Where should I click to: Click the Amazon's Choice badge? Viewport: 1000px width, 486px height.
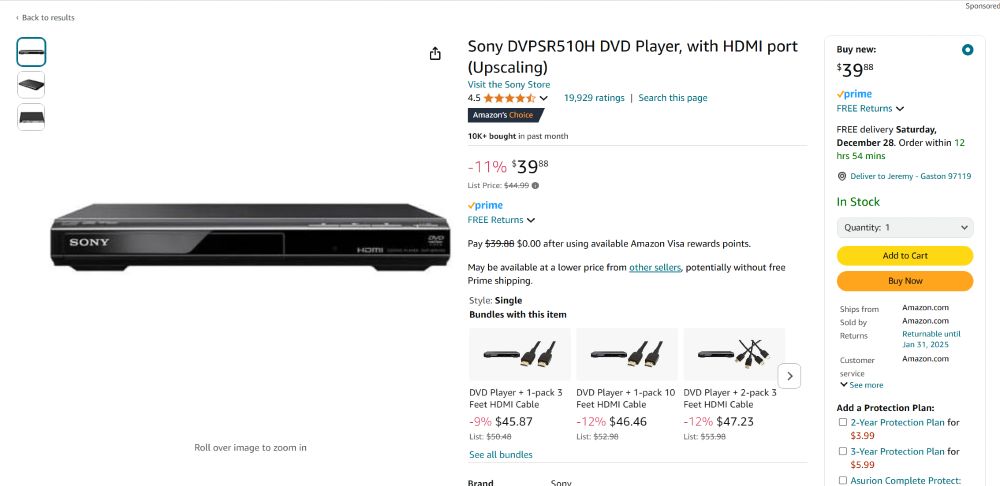506,115
